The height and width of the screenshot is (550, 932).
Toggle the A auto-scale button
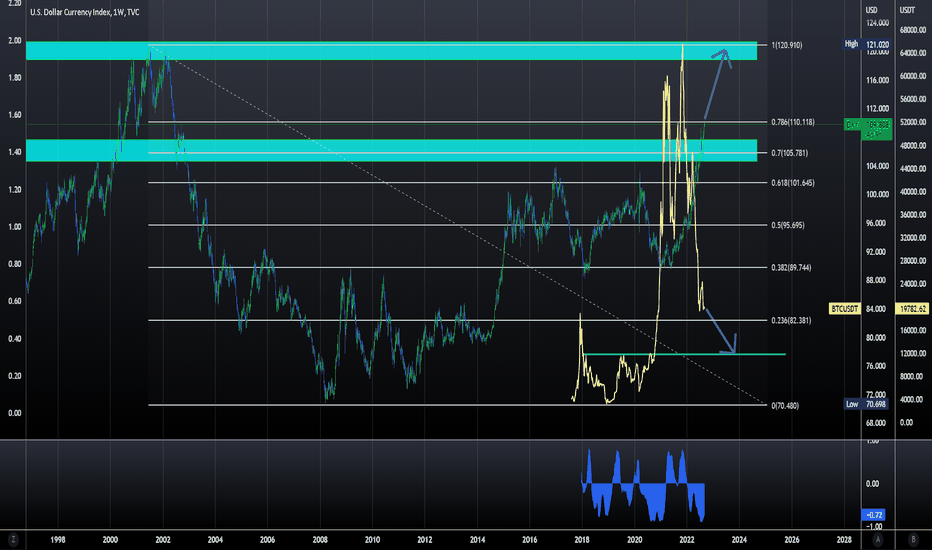tap(878, 540)
